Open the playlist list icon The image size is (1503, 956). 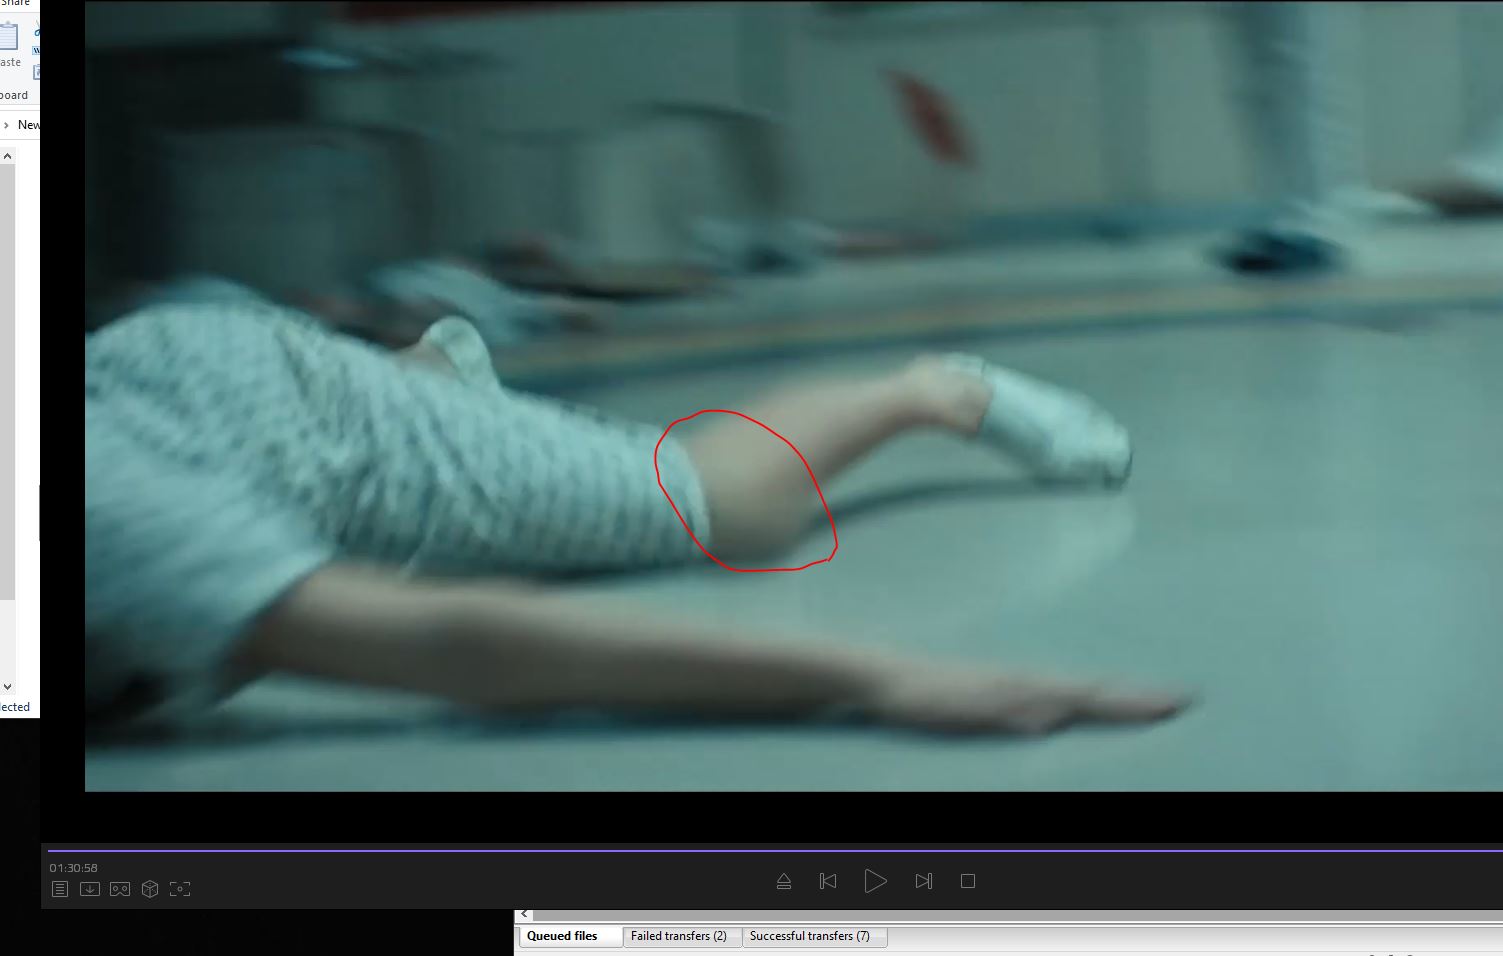[x=60, y=889]
